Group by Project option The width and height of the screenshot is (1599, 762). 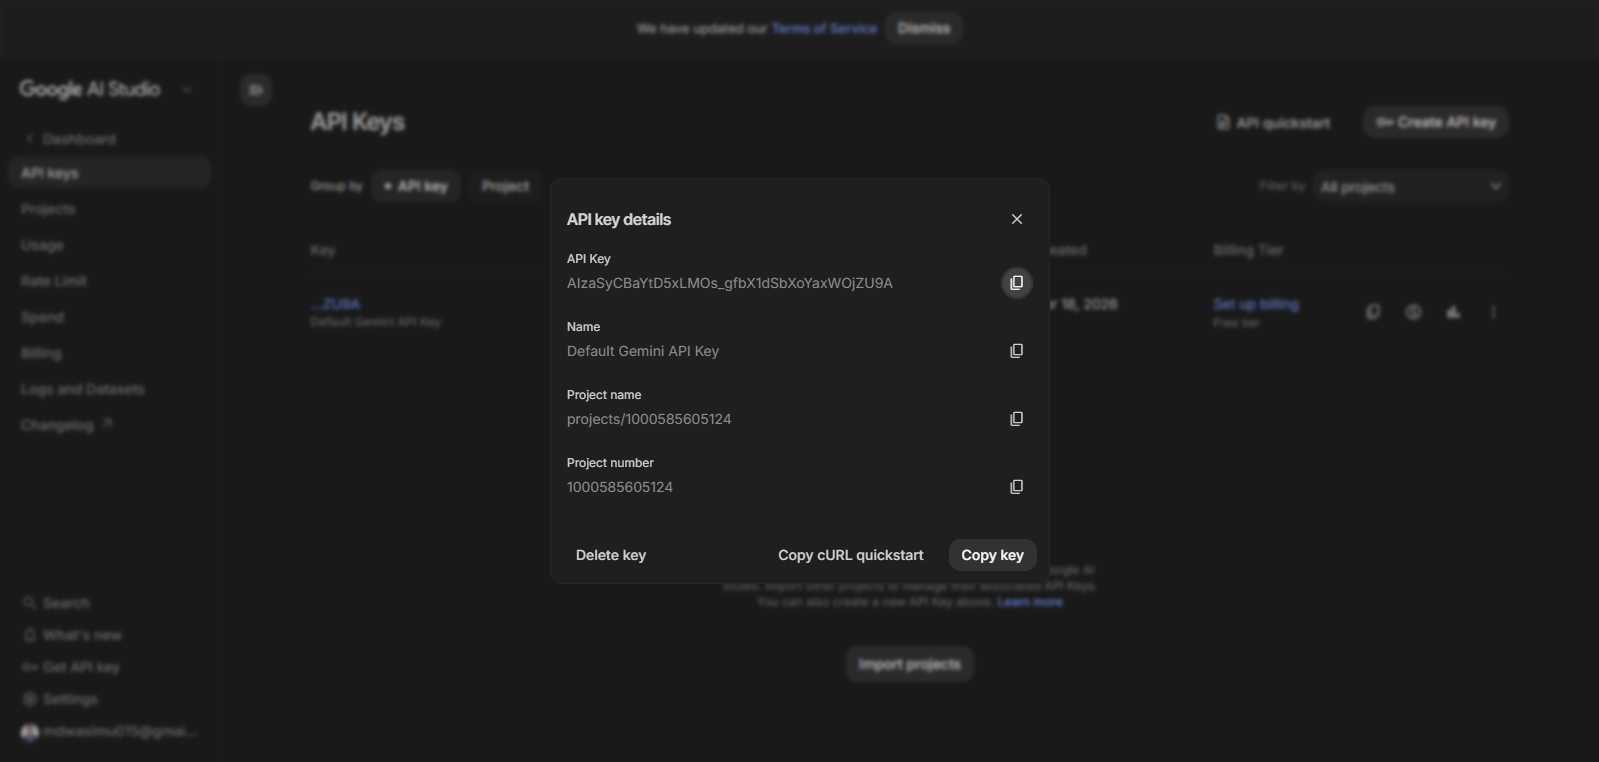point(505,186)
